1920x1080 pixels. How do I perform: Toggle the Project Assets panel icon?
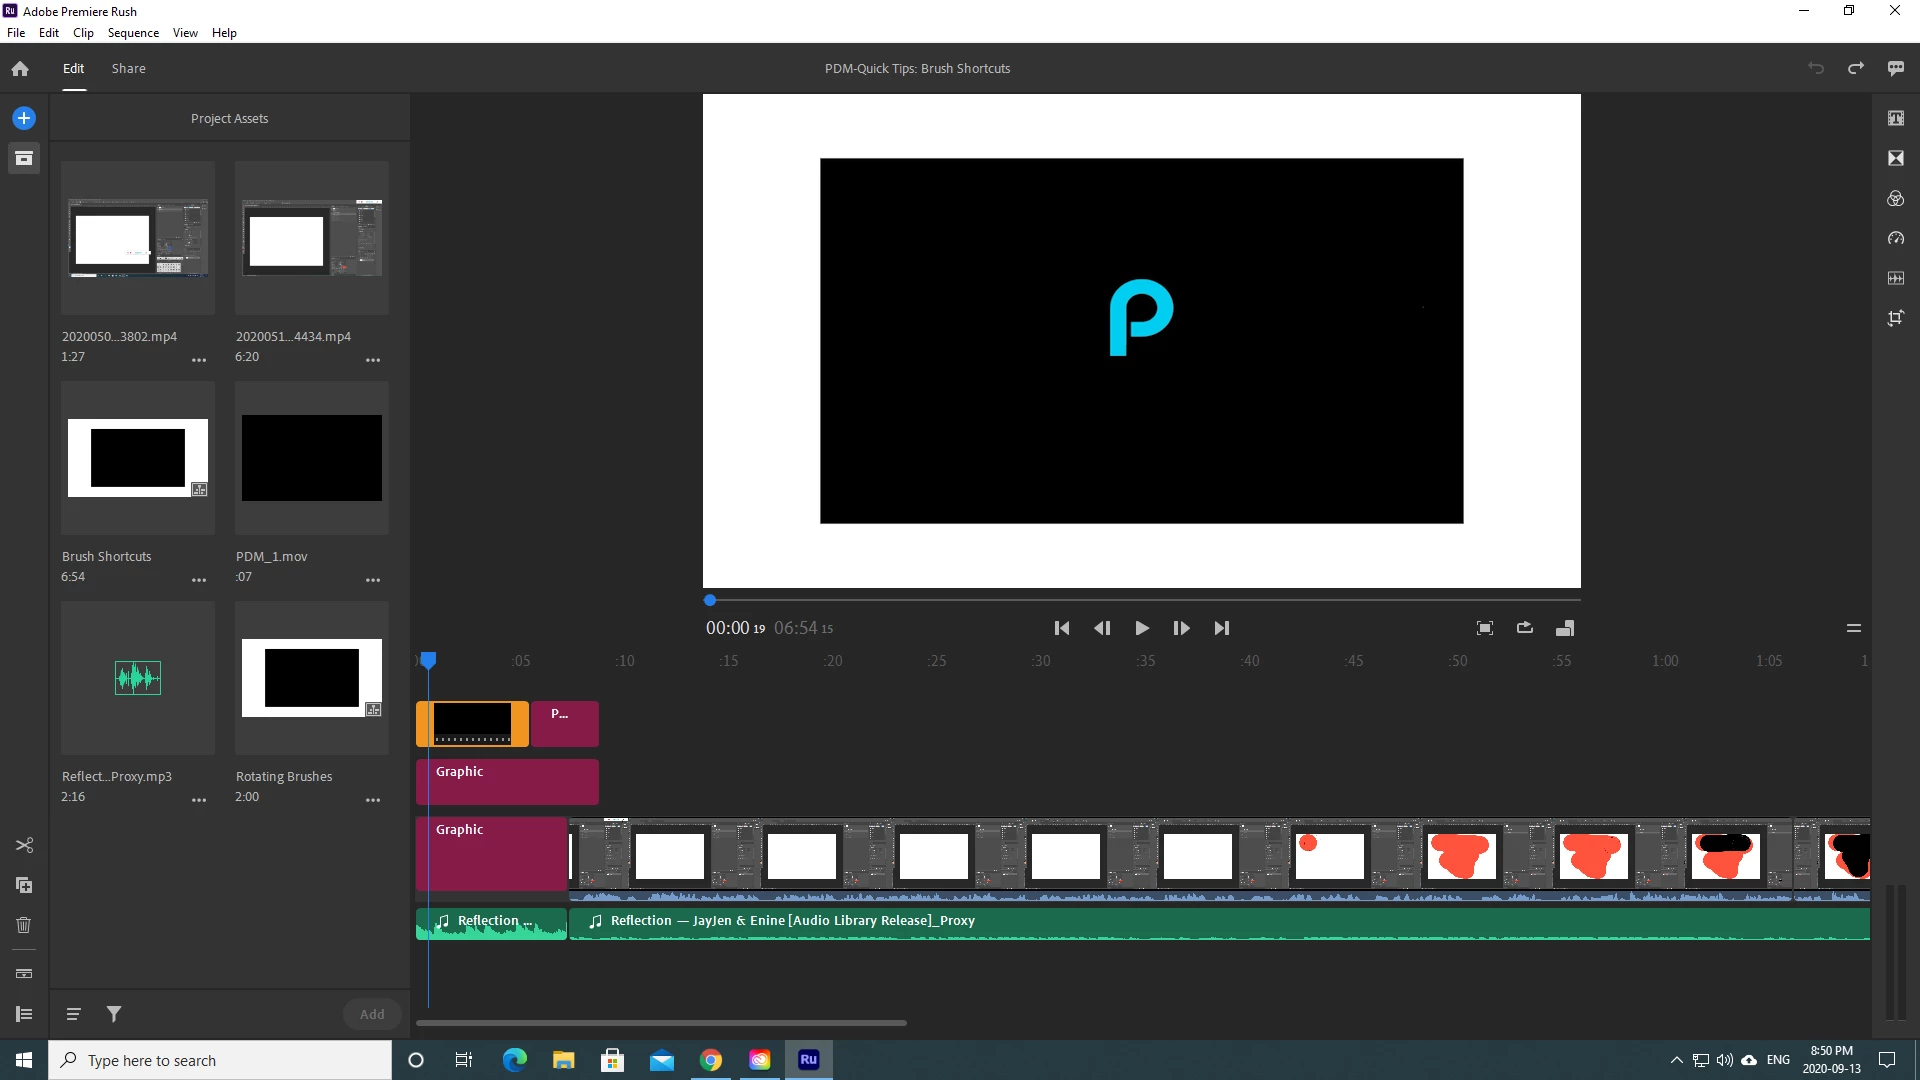24,158
